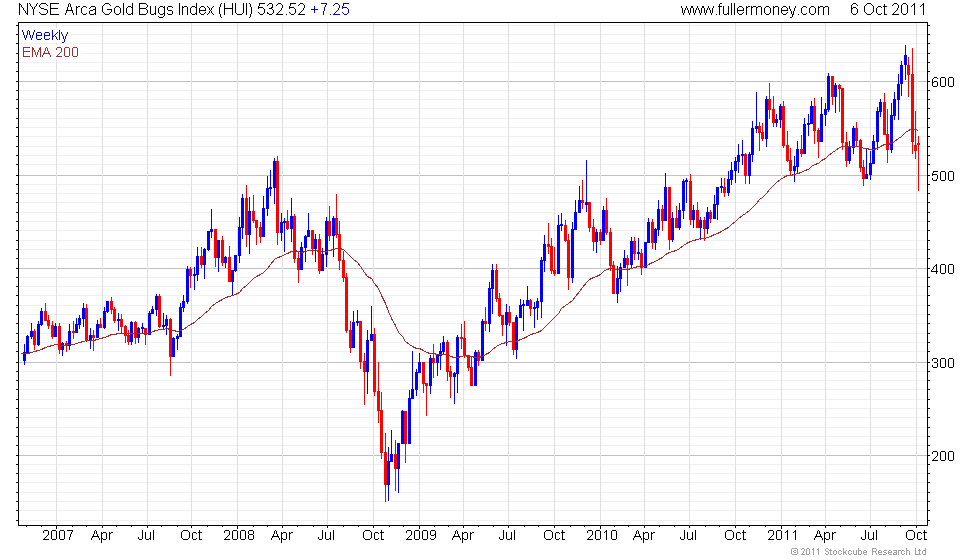Image resolution: width=980 pixels, height=560 pixels.
Task: Select the Weekly legend label
Action: pyautogui.click(x=45, y=36)
